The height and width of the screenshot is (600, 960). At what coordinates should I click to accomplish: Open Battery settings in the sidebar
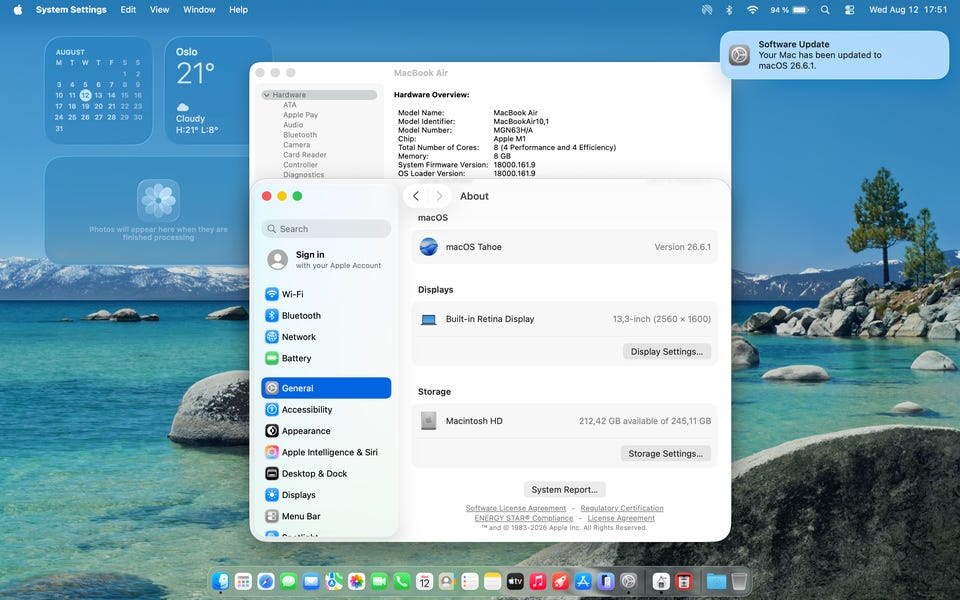coord(326,358)
